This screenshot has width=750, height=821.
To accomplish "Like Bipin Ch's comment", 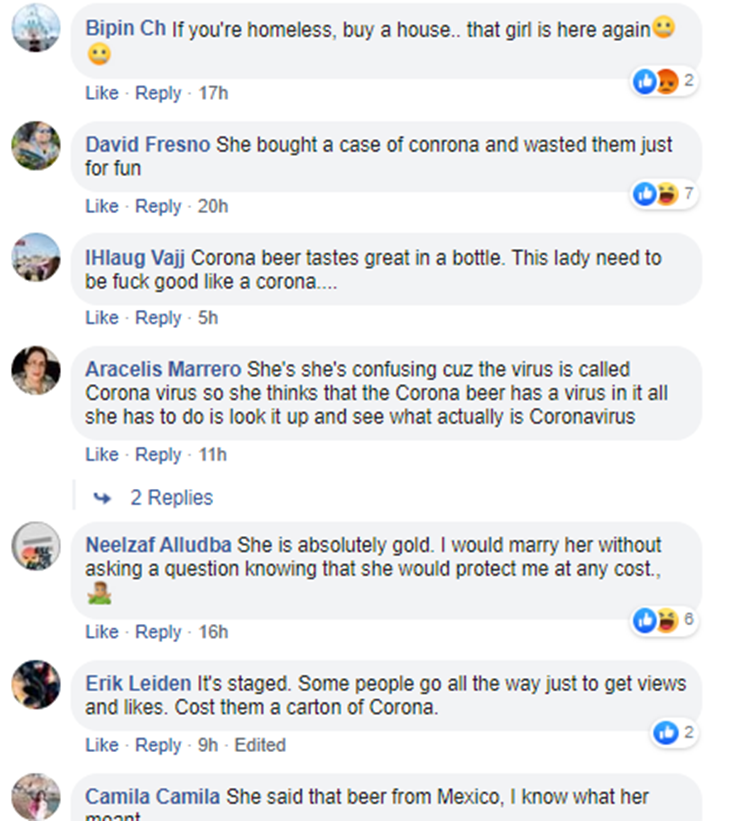I will (102, 93).
